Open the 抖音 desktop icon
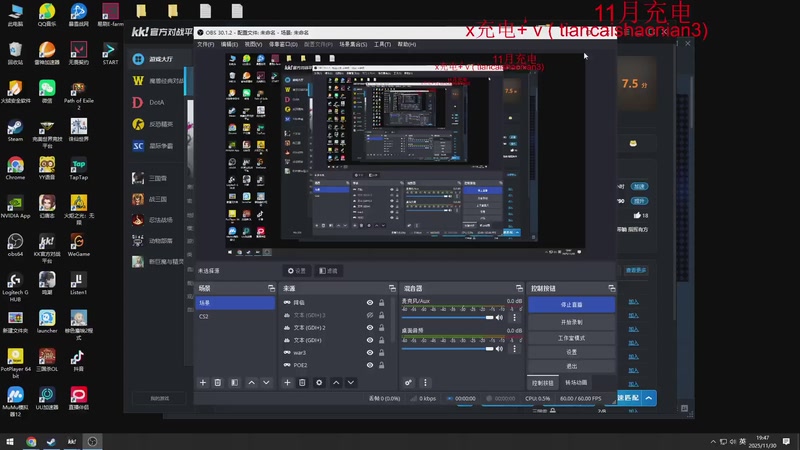The width and height of the screenshot is (800, 450). [x=78, y=360]
